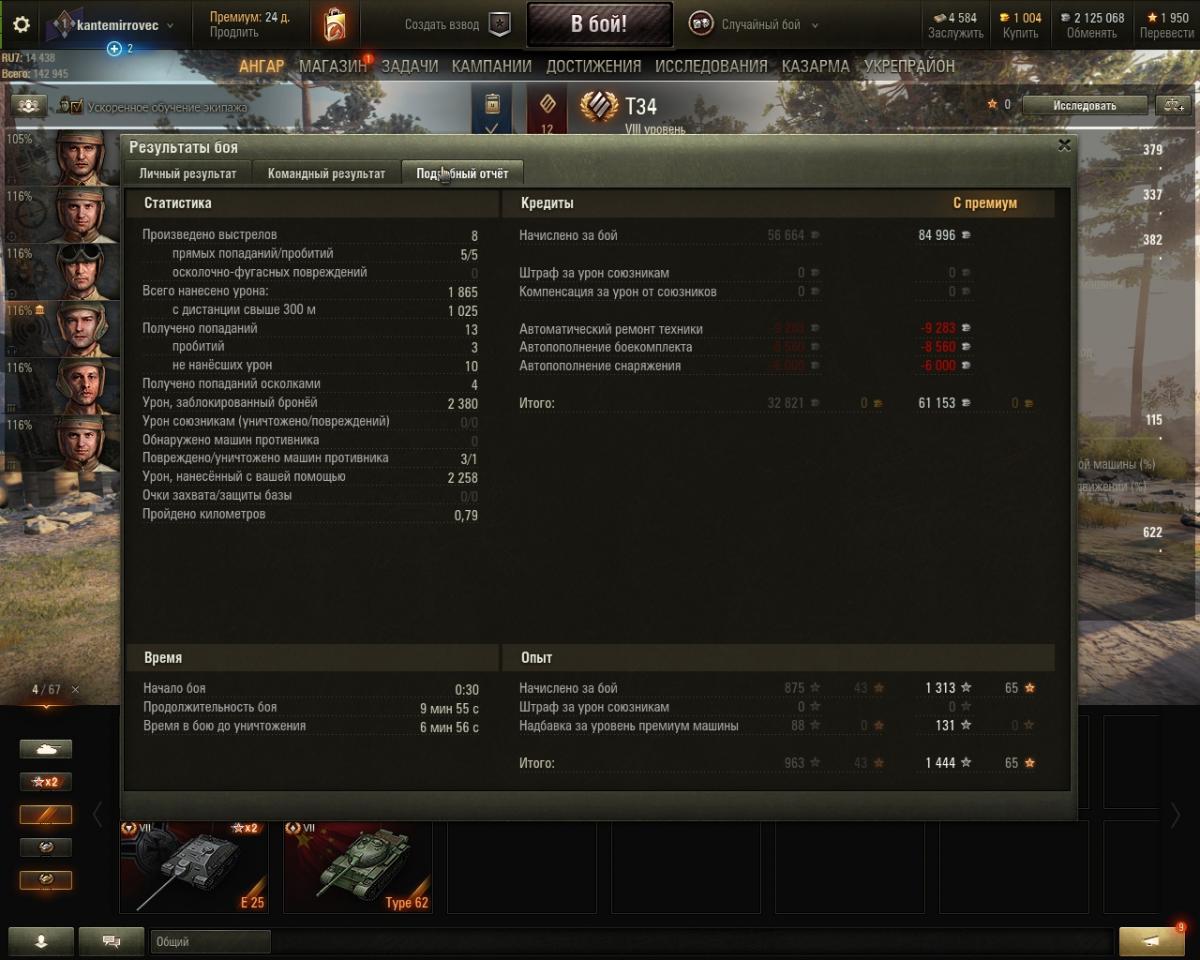Select the Type 62 tank in carousel
Screen dimensions: 1200x960
[x=357, y=867]
